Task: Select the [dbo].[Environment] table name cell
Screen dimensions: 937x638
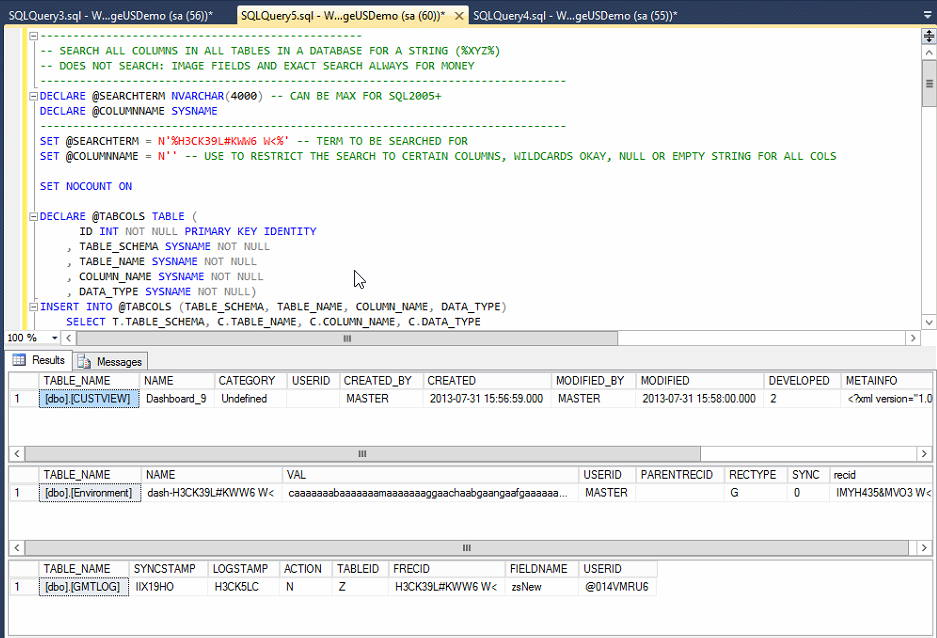Action: (x=89, y=492)
